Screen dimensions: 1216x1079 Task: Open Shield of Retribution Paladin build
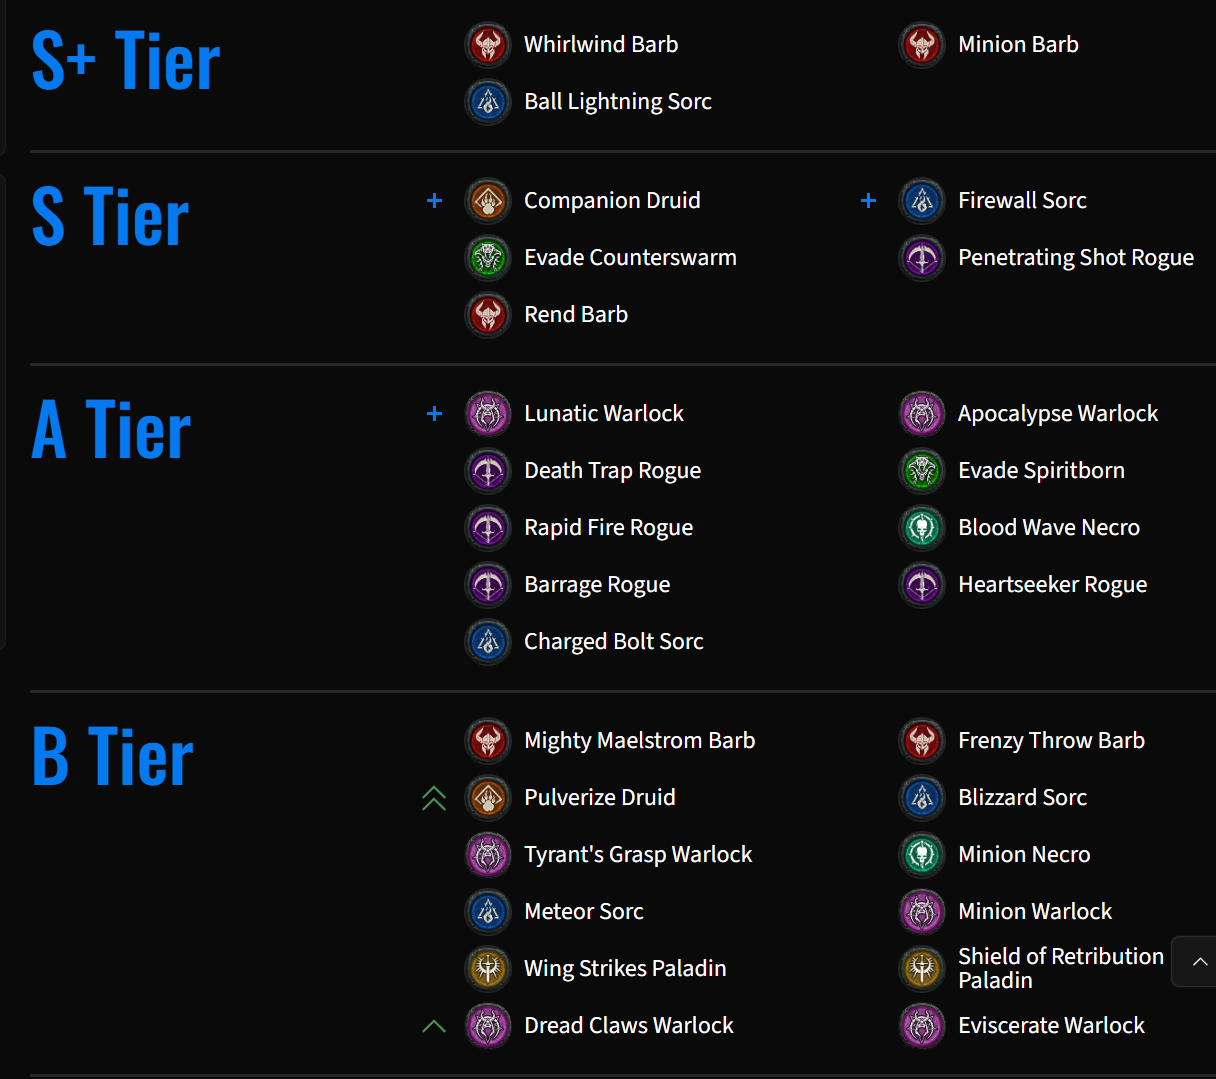[1061, 968]
